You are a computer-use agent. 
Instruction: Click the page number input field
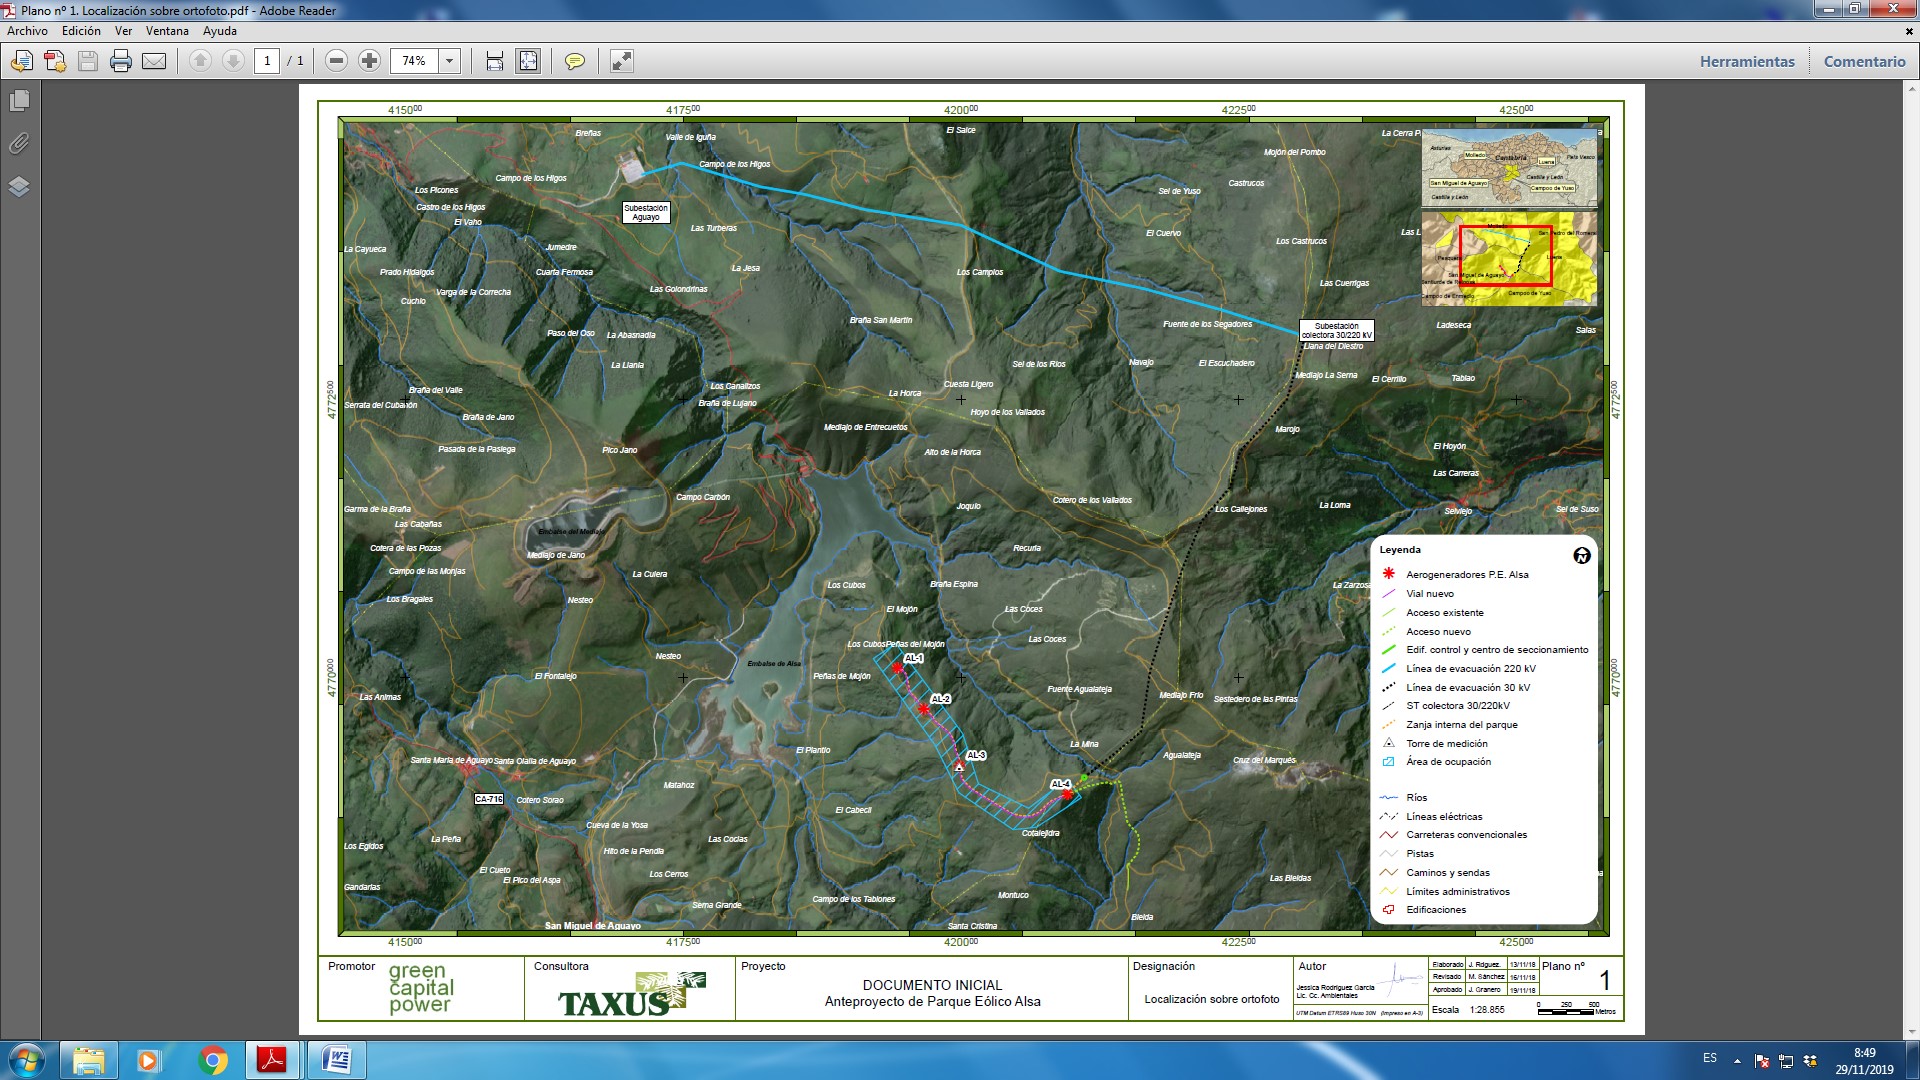(x=267, y=61)
